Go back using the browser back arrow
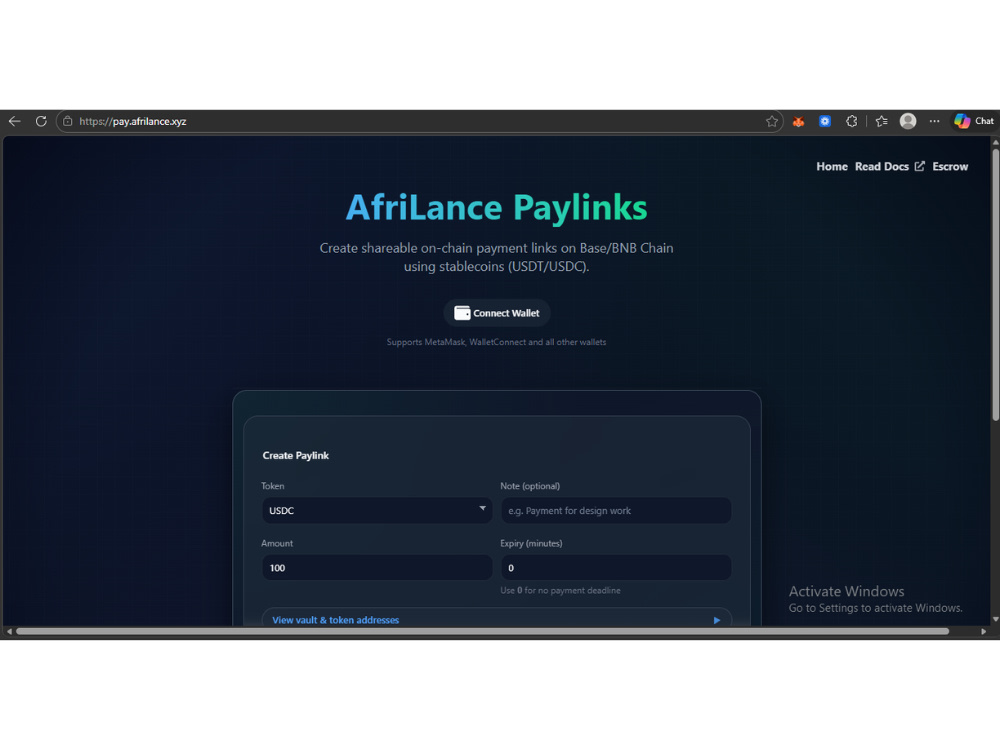This screenshot has width=1000, height=750. 15,121
